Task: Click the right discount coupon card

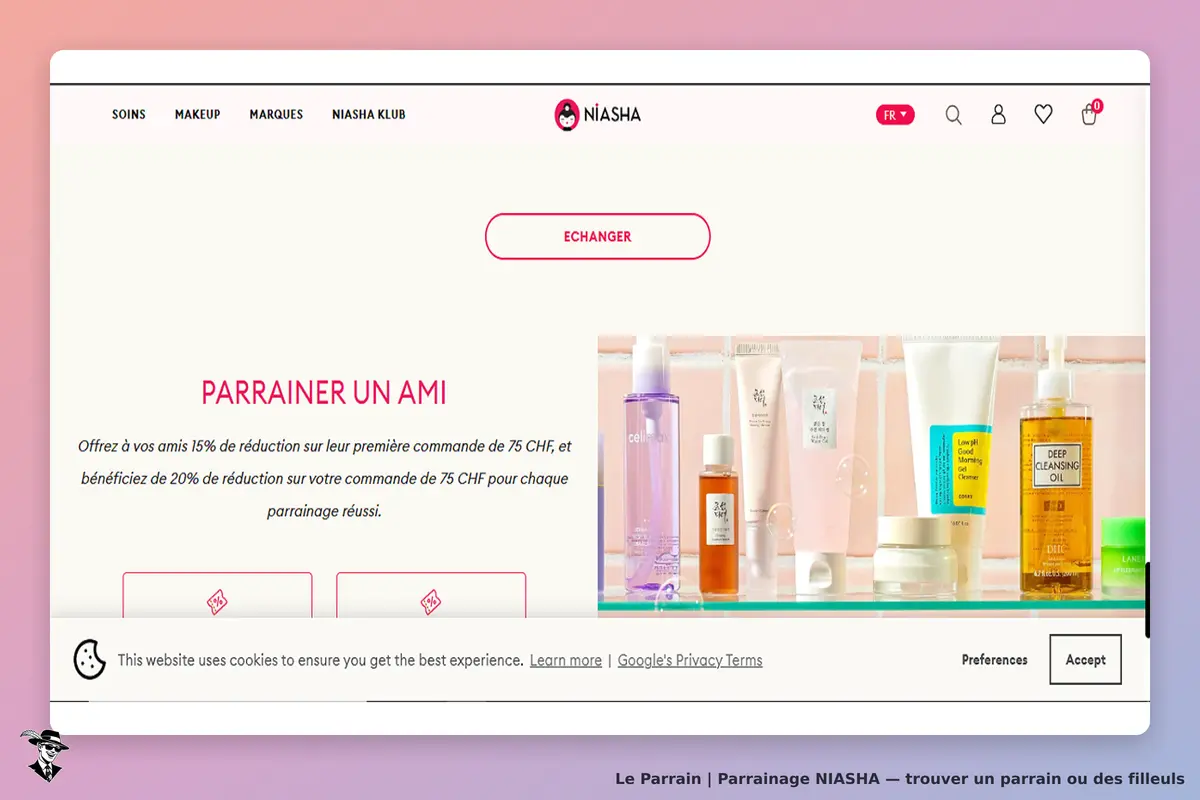Action: 431,596
